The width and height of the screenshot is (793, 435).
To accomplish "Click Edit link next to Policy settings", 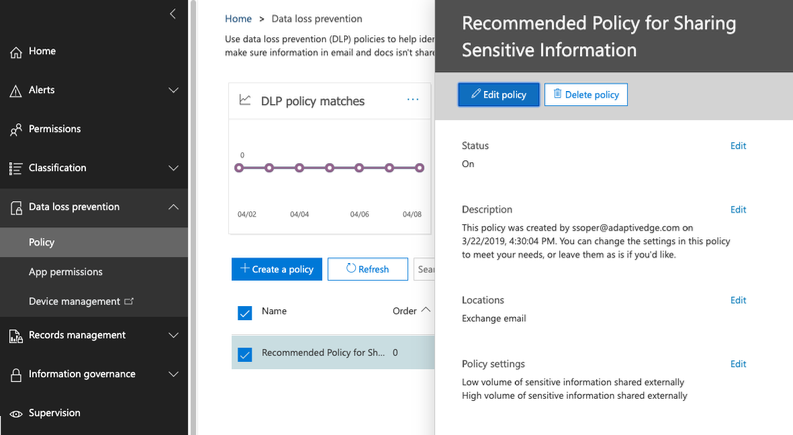I will coord(738,364).
